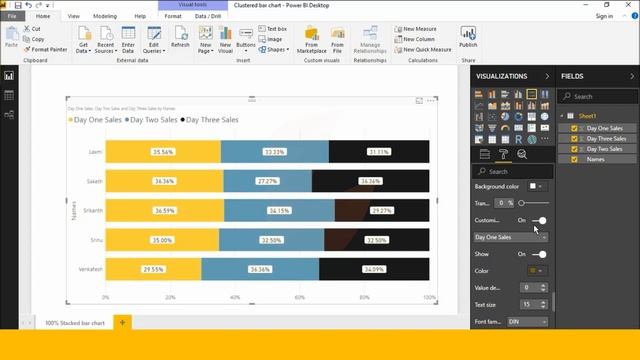640x360 pixels.
Task: Select the Clustered bar chart visual
Action: click(505, 94)
